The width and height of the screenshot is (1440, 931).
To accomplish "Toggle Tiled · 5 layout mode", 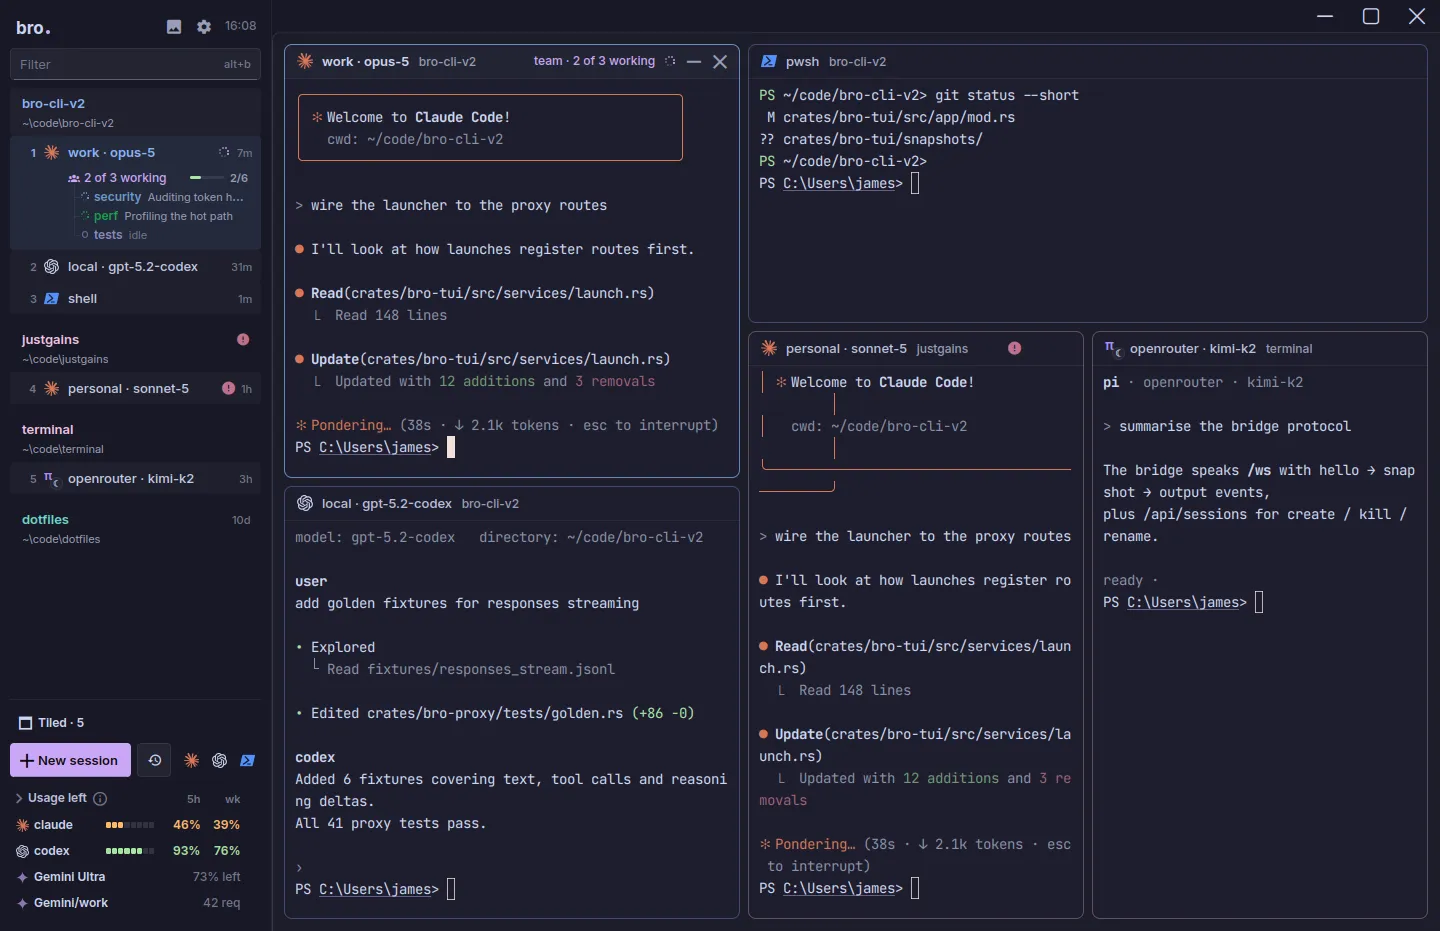I will 52,723.
